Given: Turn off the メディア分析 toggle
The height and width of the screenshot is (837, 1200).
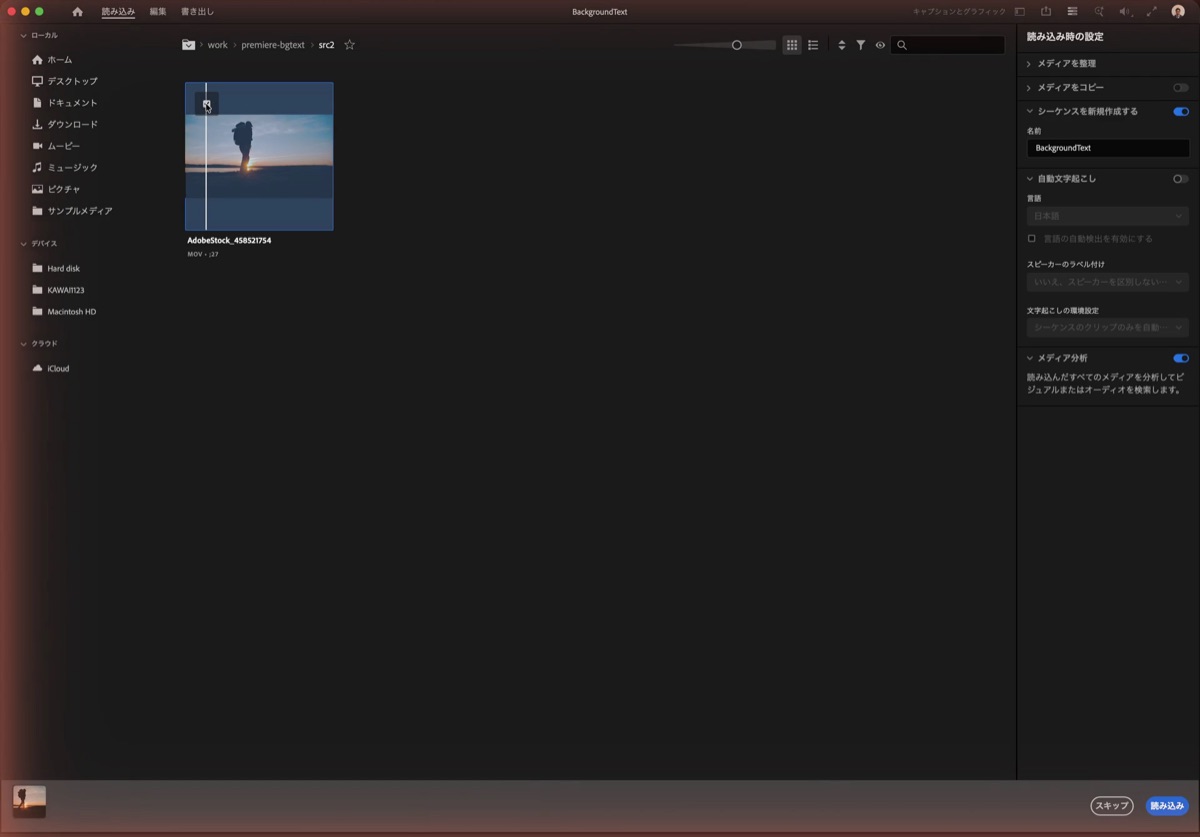Looking at the screenshot, I should 1181,358.
